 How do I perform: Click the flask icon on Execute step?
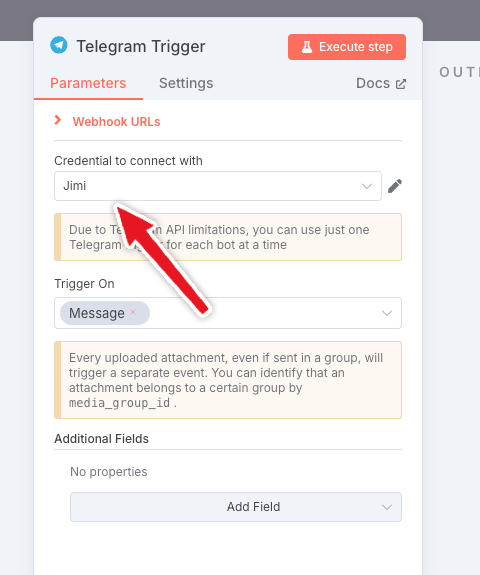307,47
